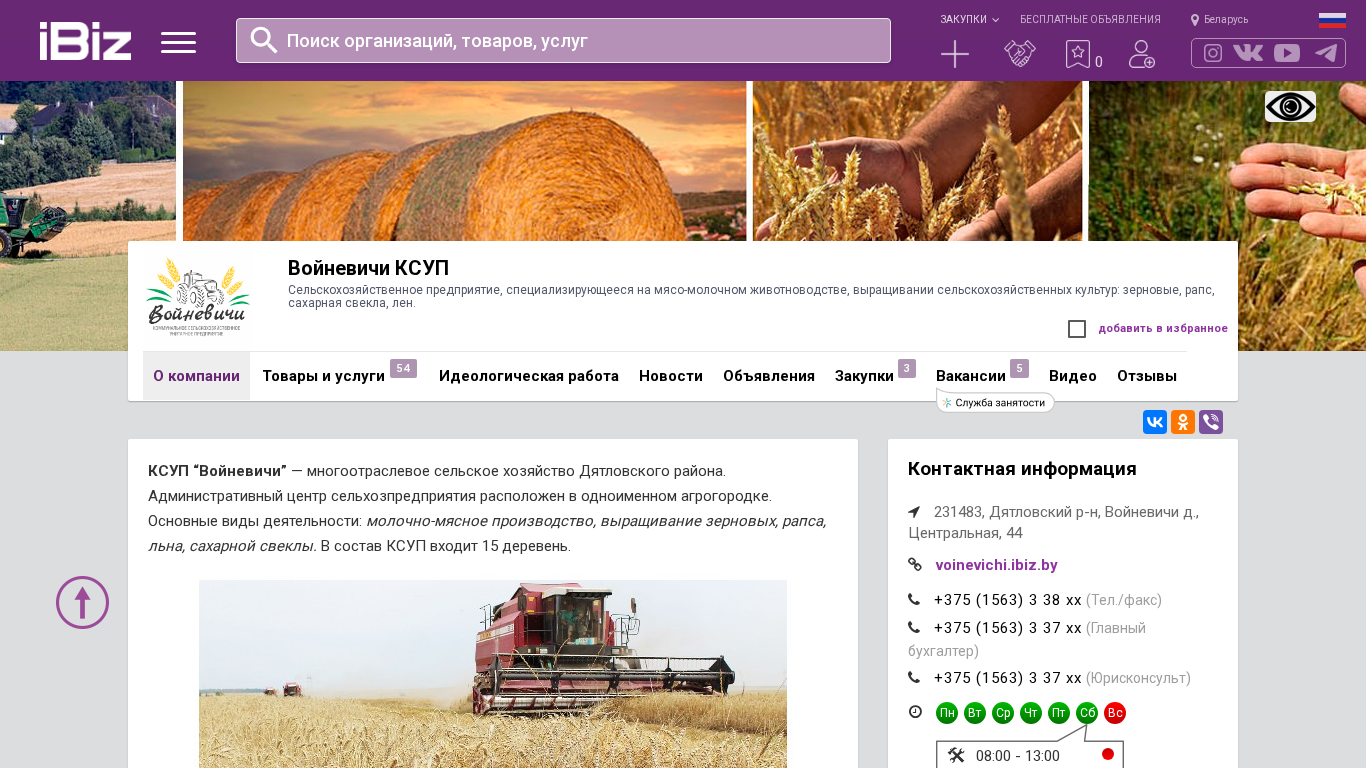Open the Новости tab
The height and width of the screenshot is (768, 1366).
(x=671, y=376)
